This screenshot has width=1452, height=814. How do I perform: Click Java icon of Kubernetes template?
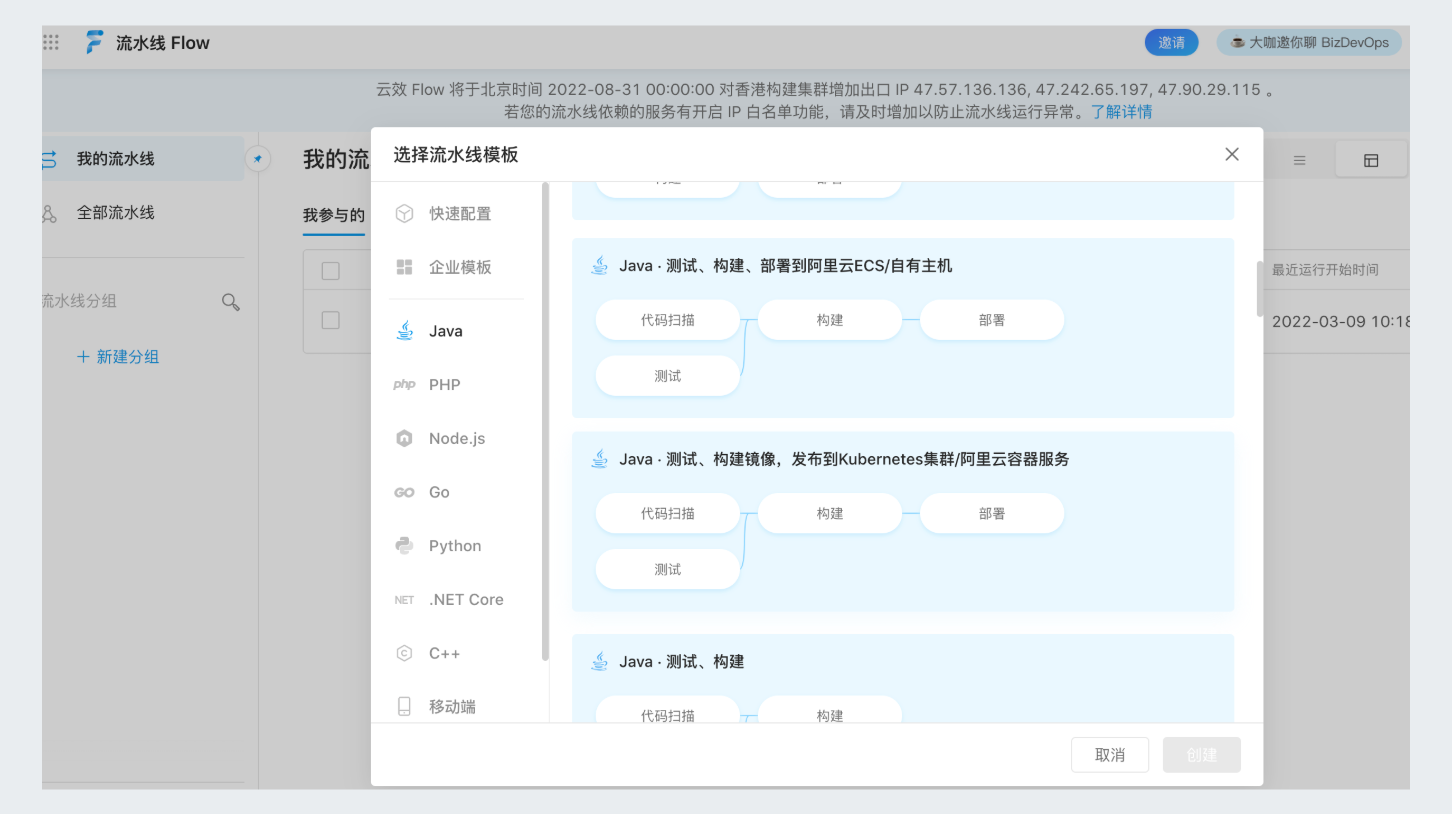600,459
